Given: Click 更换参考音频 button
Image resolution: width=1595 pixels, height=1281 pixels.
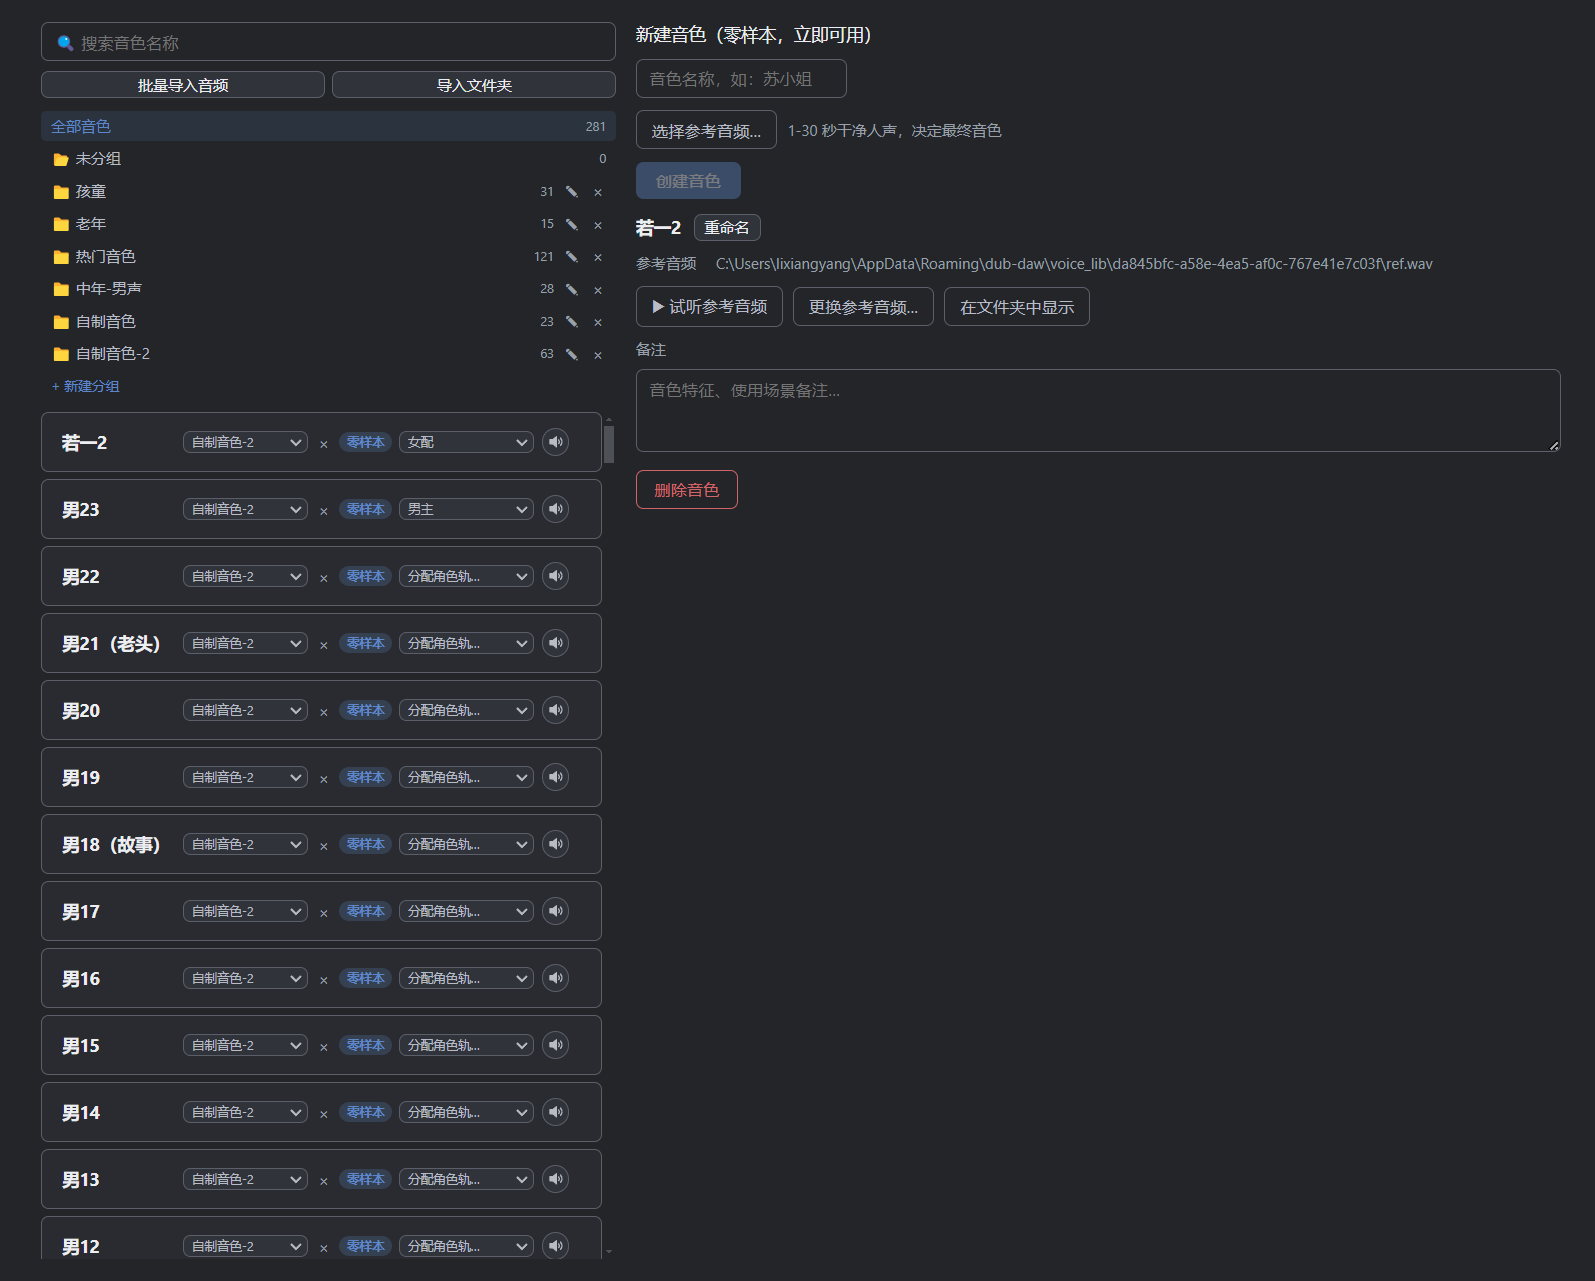Looking at the screenshot, I should 863,307.
